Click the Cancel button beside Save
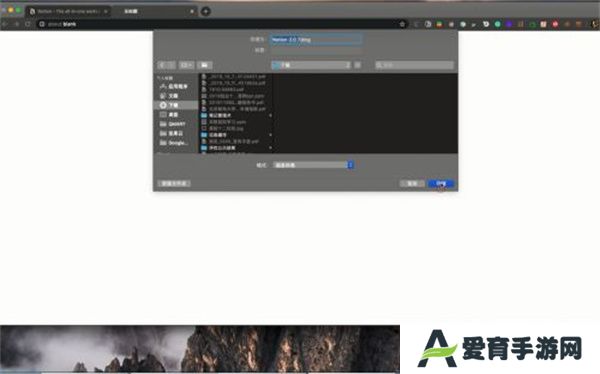The image size is (600, 374). 412,183
